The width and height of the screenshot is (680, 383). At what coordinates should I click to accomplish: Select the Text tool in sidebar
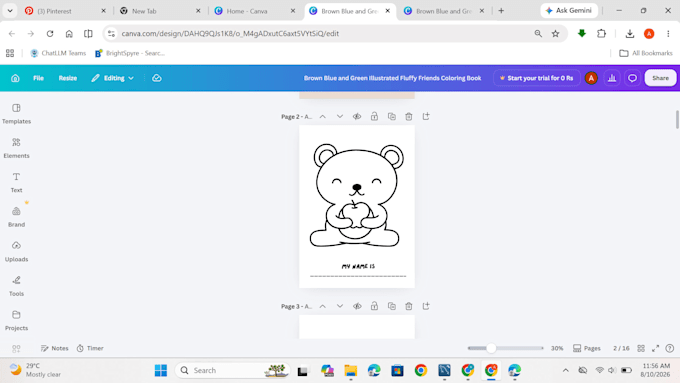point(16,183)
